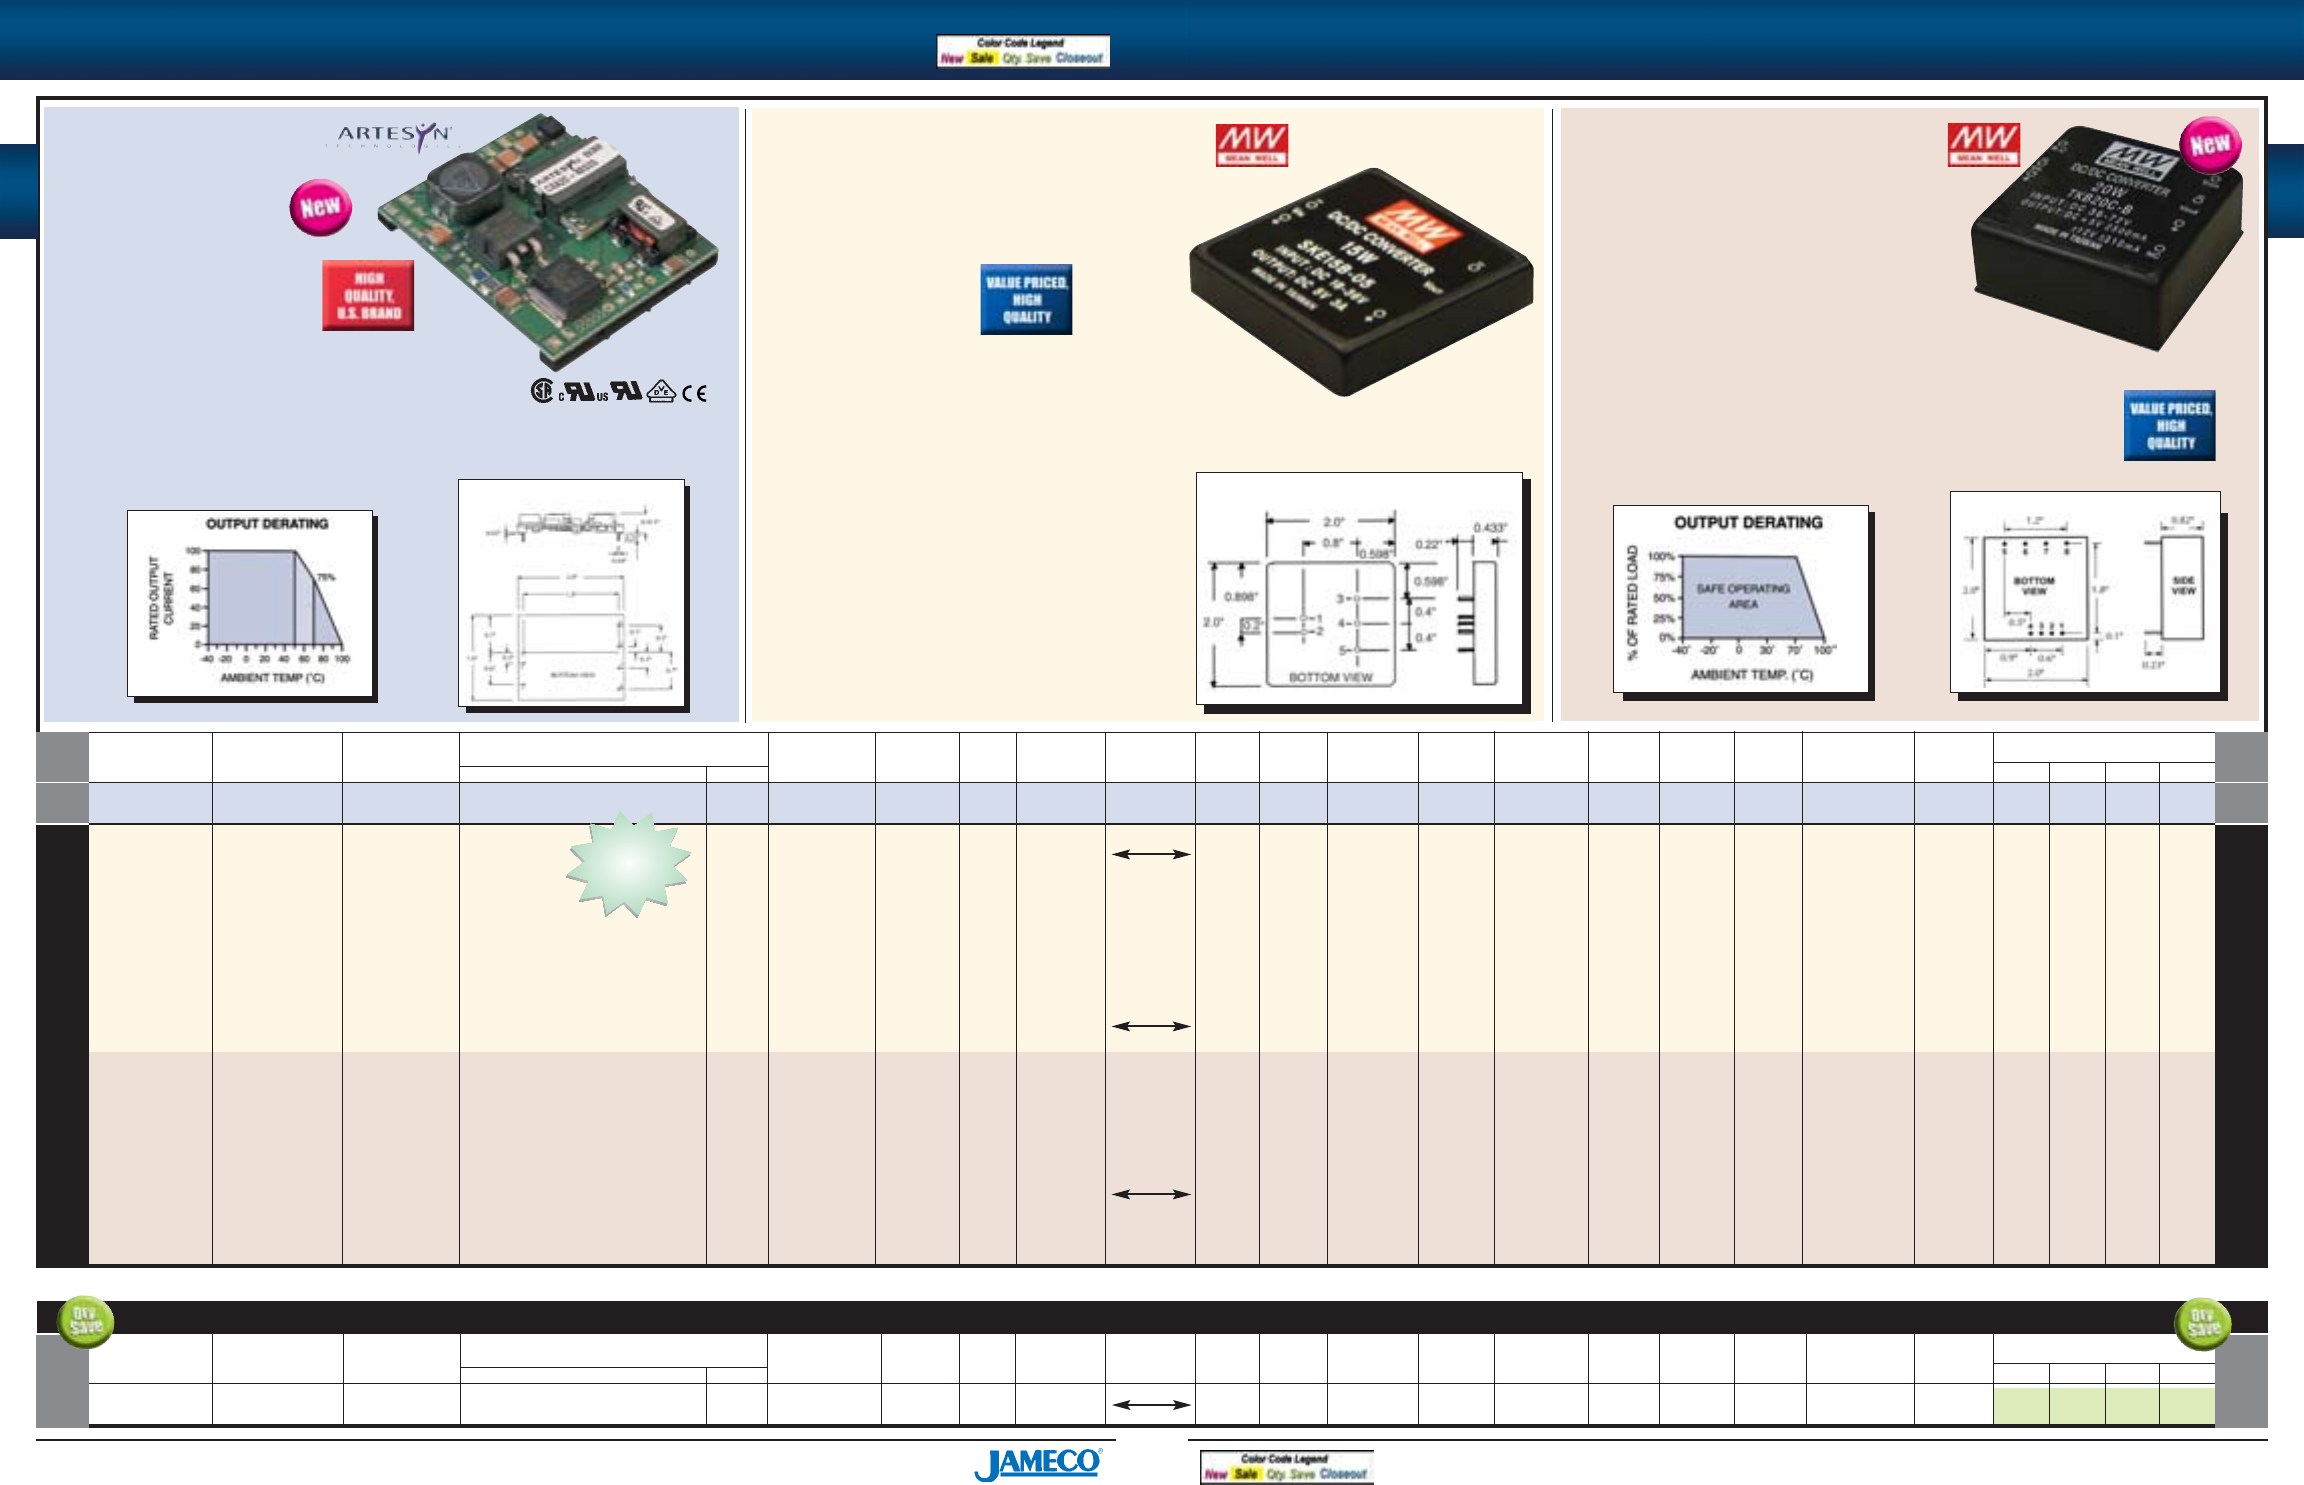The width and height of the screenshot is (2304, 1485).
Task: Click the CSA certification mark
Action: (x=542, y=391)
